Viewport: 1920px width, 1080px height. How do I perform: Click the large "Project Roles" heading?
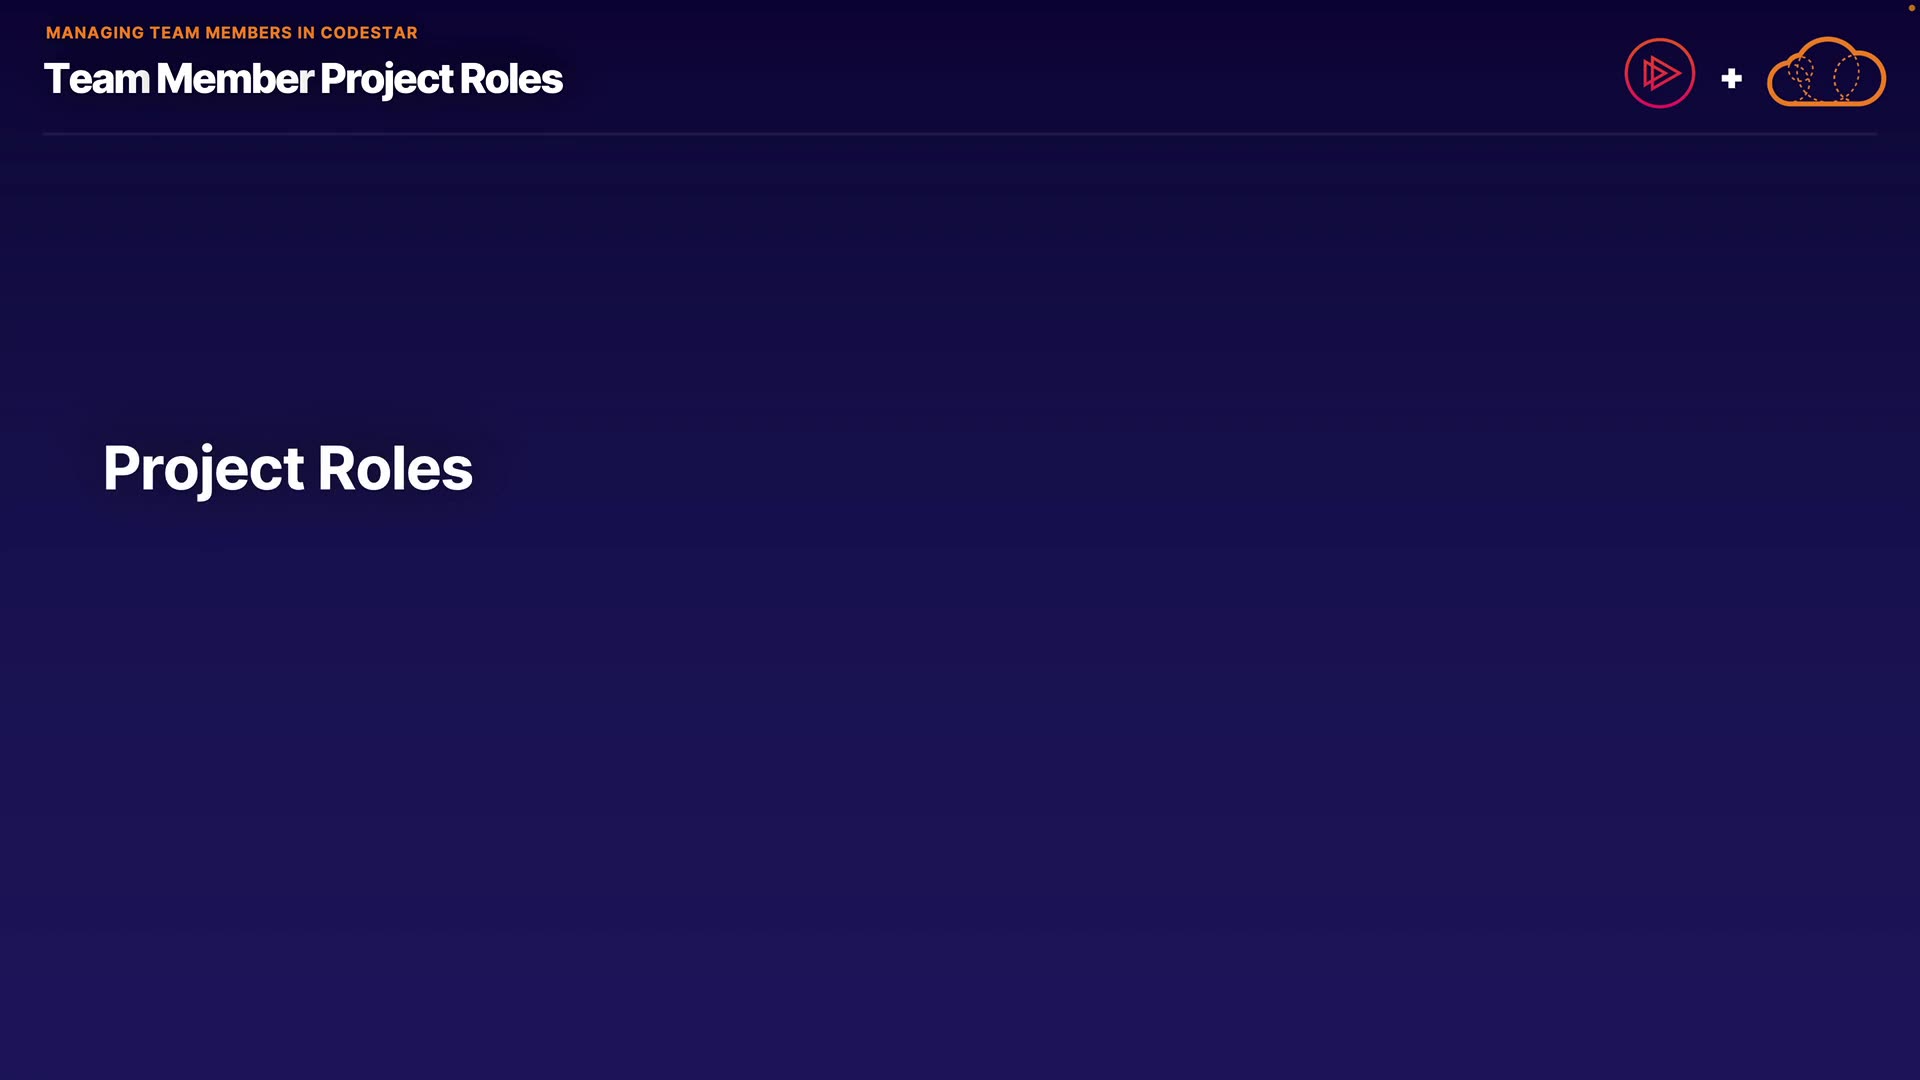[x=288, y=468]
